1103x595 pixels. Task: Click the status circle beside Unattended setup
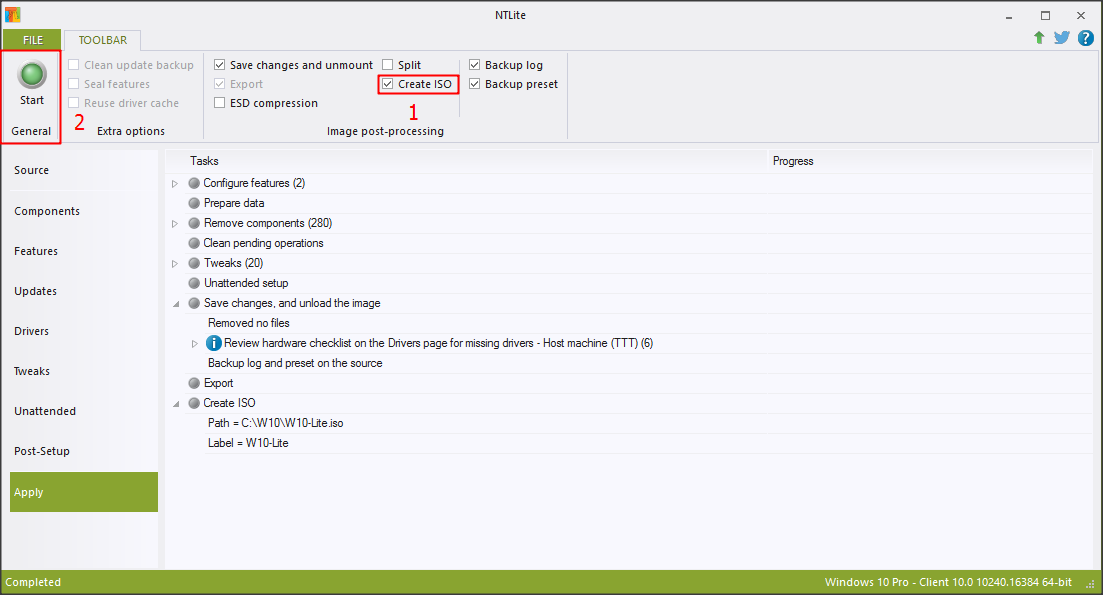194,283
